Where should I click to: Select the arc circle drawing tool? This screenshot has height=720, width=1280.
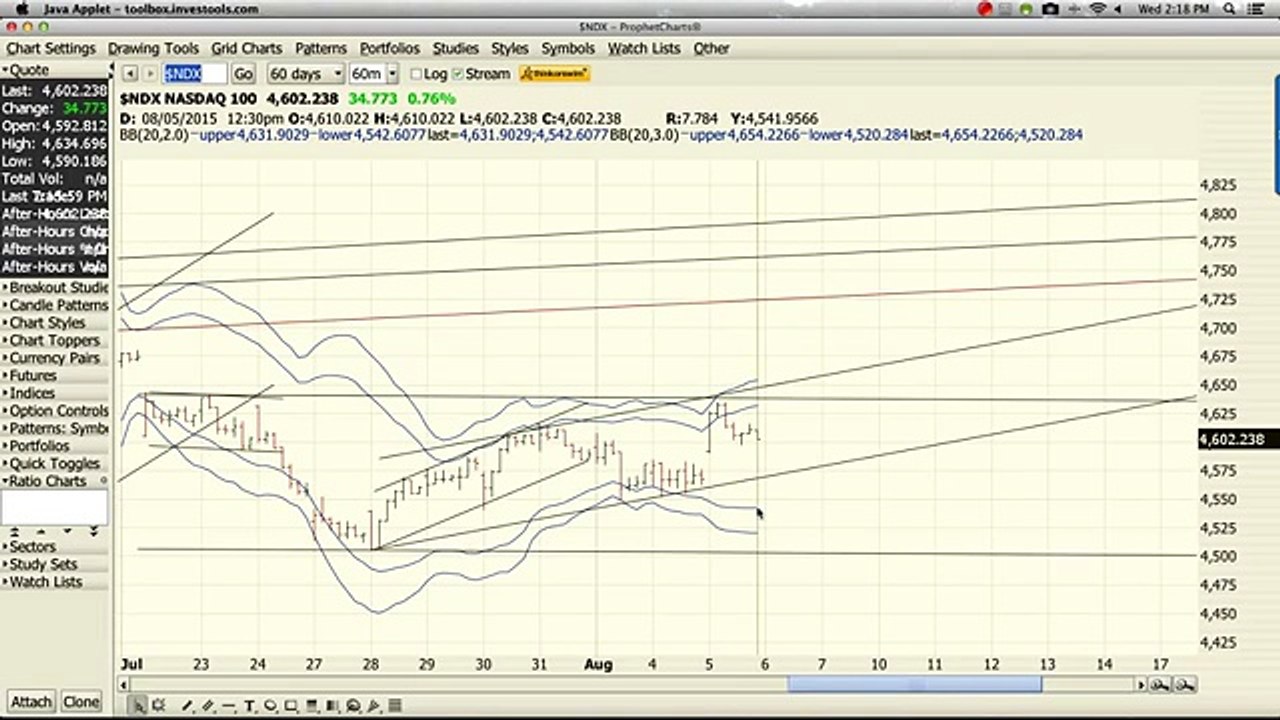(x=353, y=706)
